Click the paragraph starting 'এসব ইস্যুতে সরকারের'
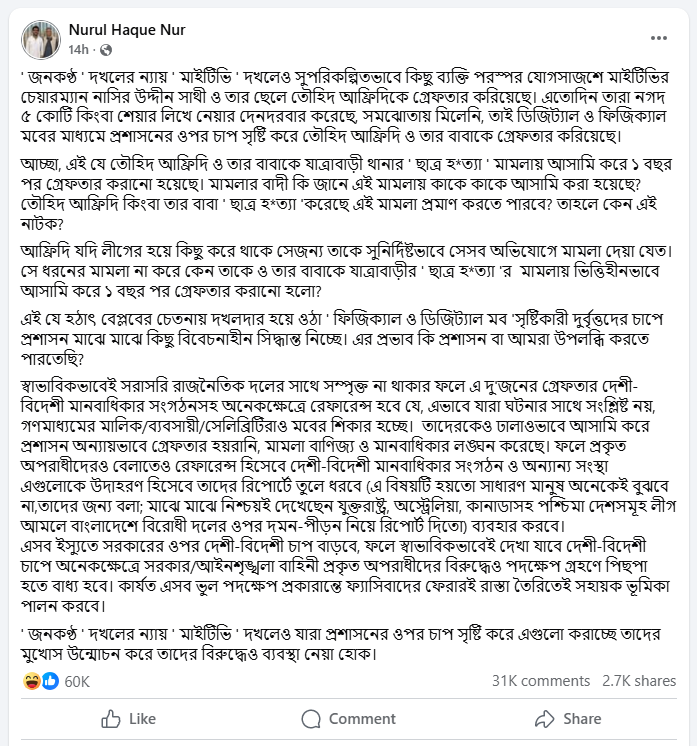Image resolution: width=697 pixels, height=746 pixels. click(x=345, y=576)
